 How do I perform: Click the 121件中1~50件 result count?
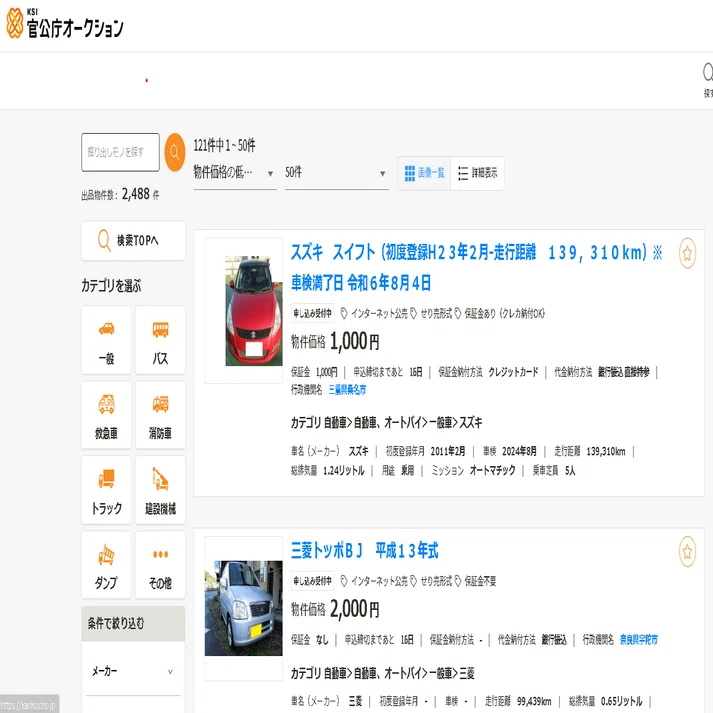pyautogui.click(x=225, y=146)
